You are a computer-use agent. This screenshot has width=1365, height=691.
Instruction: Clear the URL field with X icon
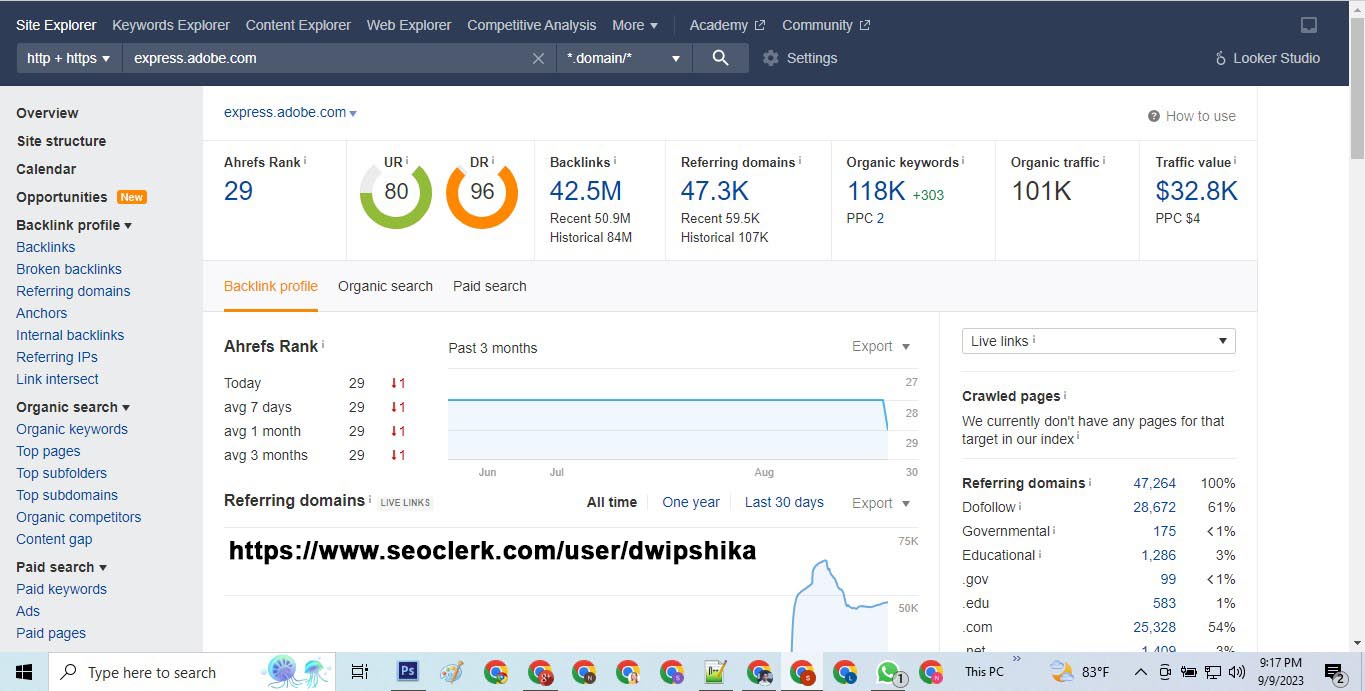click(x=538, y=58)
